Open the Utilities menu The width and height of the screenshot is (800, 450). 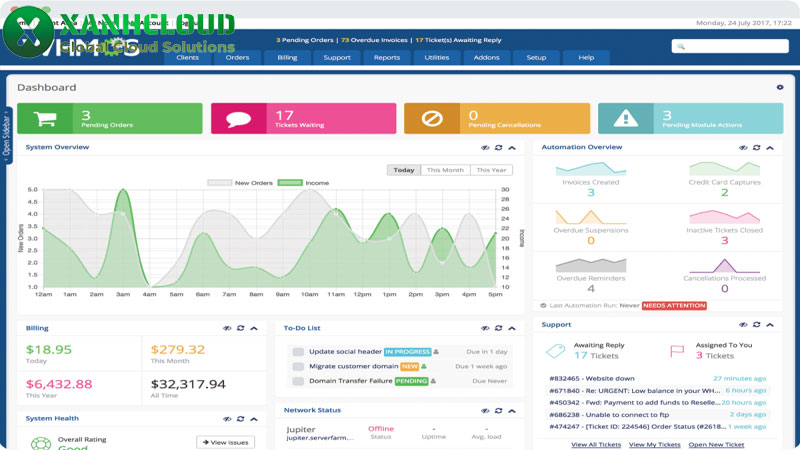[437, 57]
